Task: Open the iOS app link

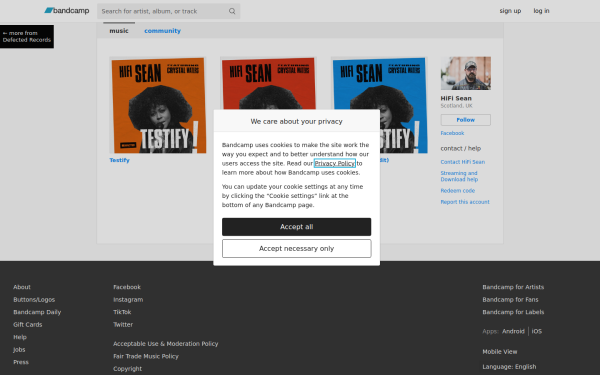Action: point(537,331)
